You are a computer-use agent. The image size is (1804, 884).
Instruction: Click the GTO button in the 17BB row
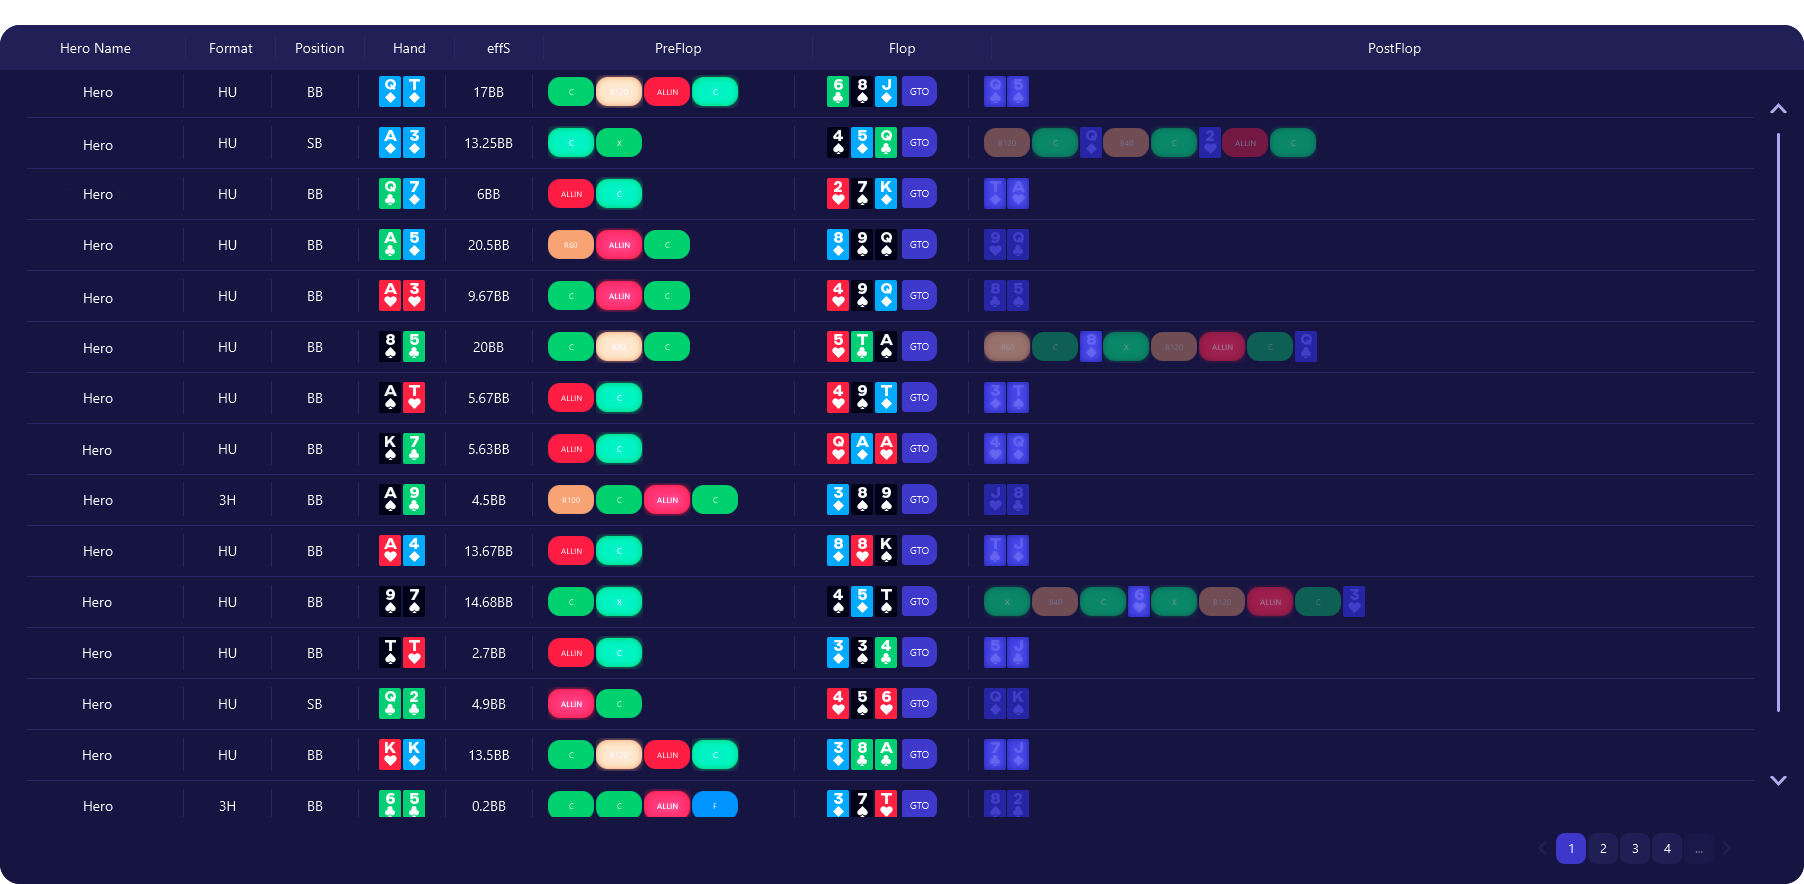[x=919, y=92]
